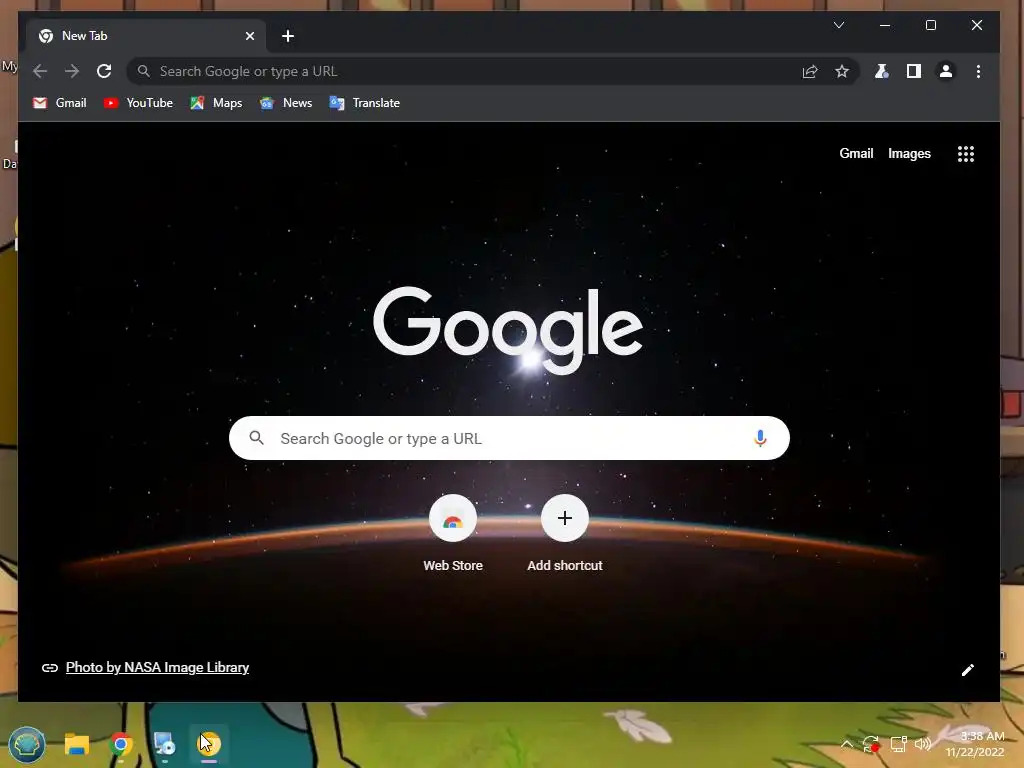Focus the address bar search field
1024x768 pixels.
[492, 71]
